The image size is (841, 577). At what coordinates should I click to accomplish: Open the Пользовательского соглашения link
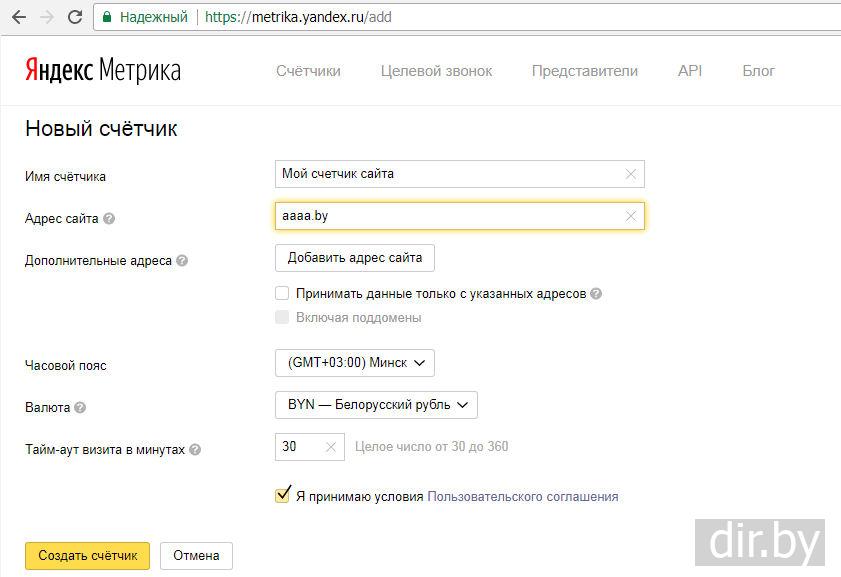click(522, 496)
